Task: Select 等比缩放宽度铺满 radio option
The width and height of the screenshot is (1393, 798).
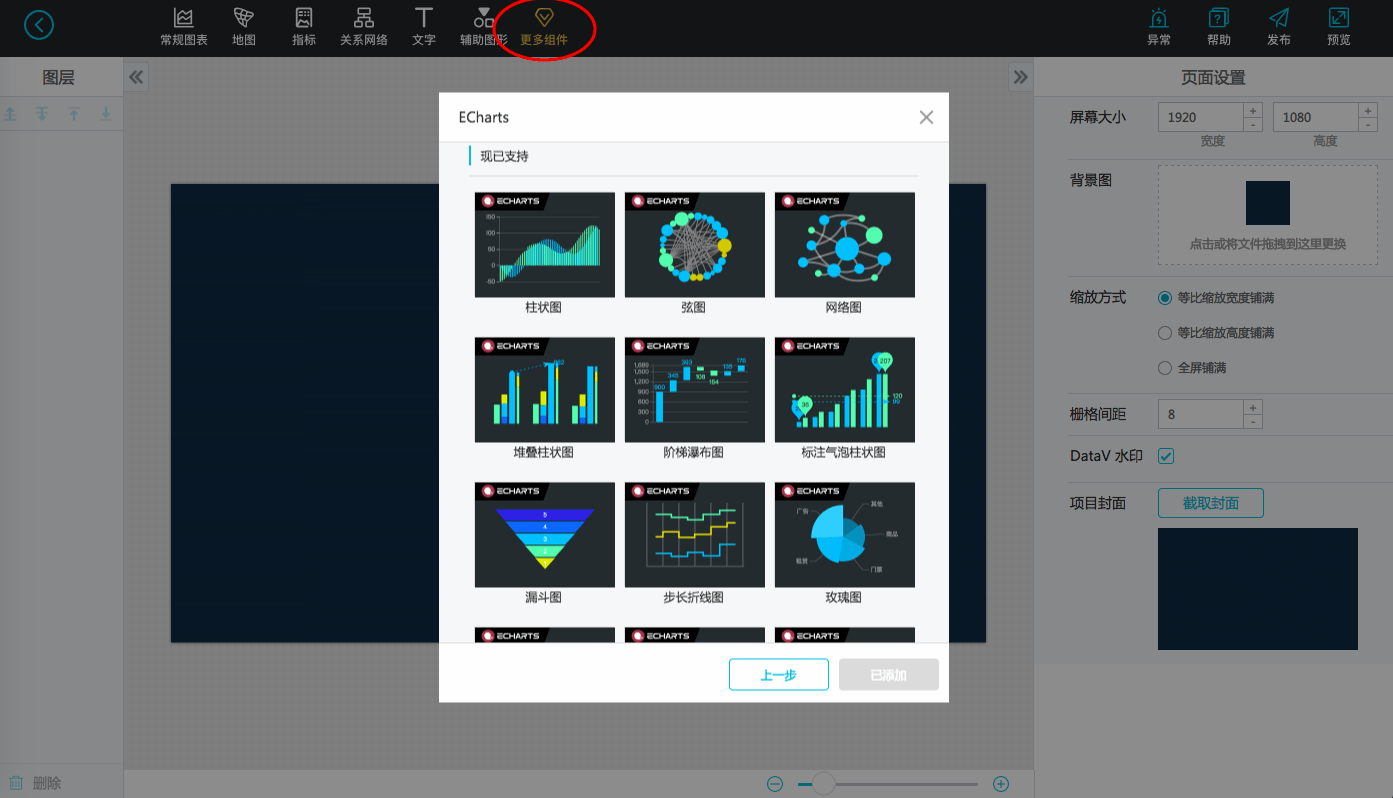Action: (x=1164, y=298)
